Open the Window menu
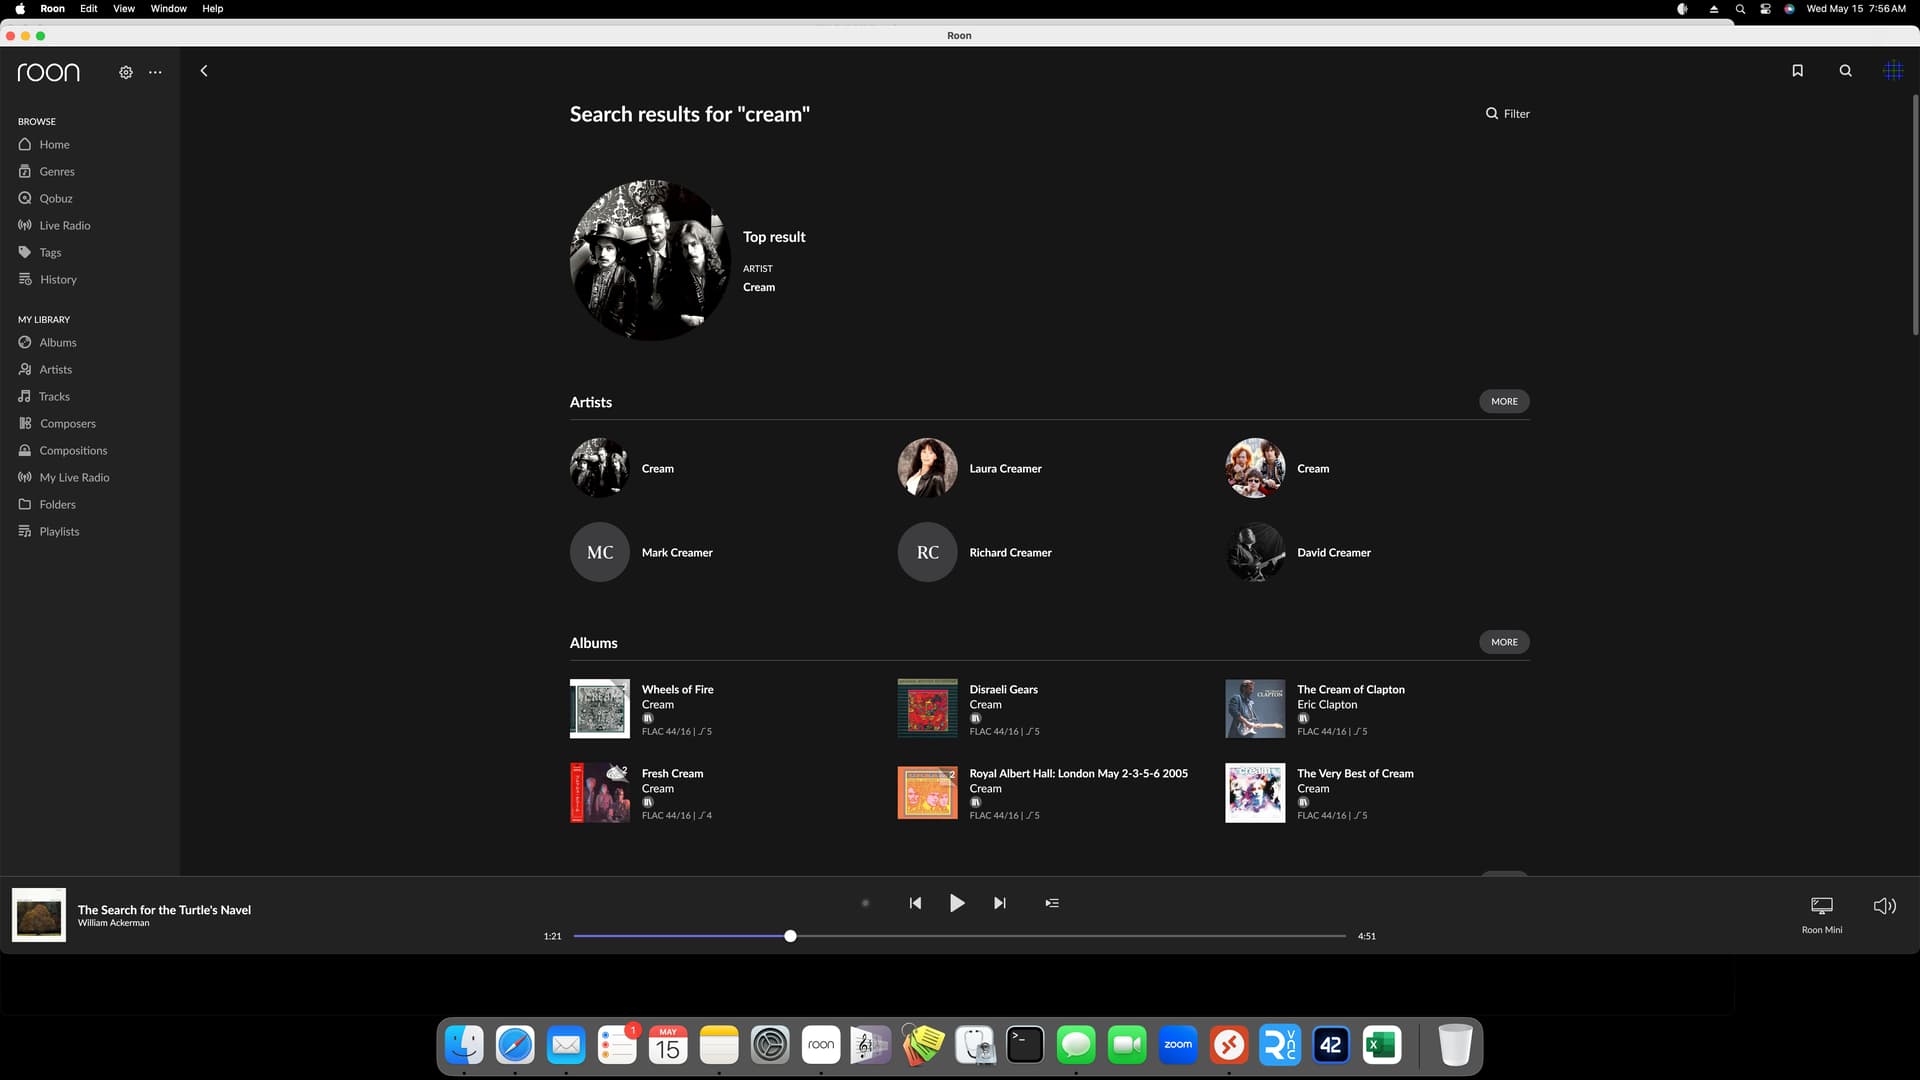Viewport: 1920px width, 1080px height. (168, 9)
